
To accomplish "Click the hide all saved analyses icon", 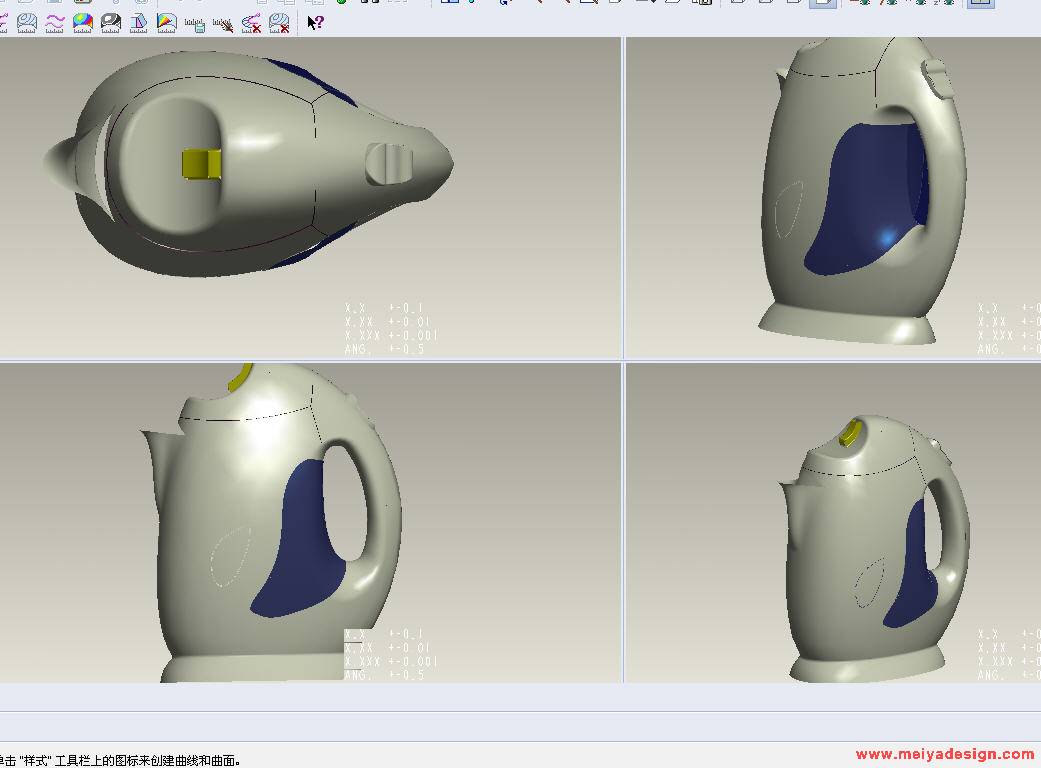I will tap(222, 25).
